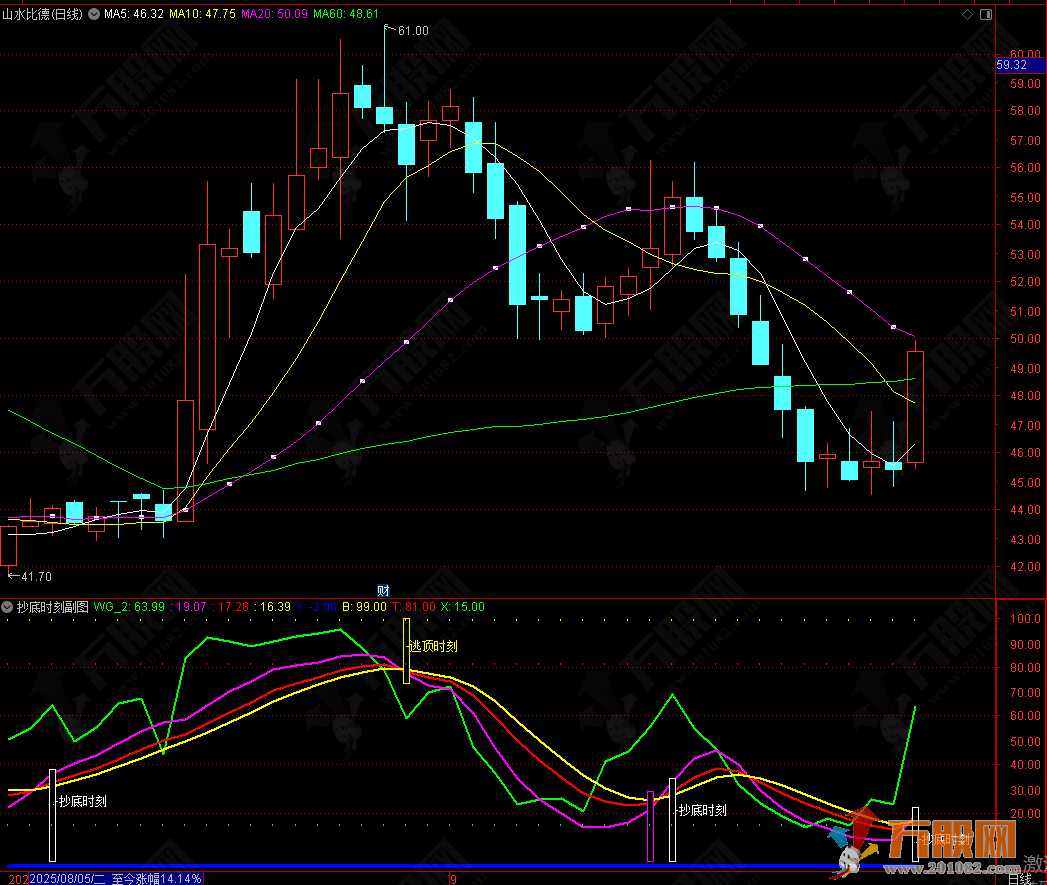Image resolution: width=1047 pixels, height=885 pixels.
Task: Click the green MA60 indicator label
Action: (x=346, y=15)
